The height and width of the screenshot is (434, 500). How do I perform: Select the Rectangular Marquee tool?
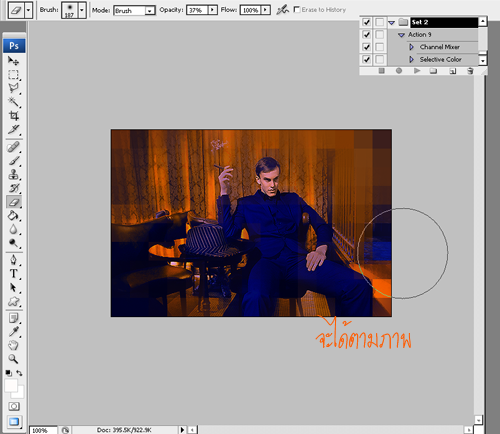tap(13, 74)
